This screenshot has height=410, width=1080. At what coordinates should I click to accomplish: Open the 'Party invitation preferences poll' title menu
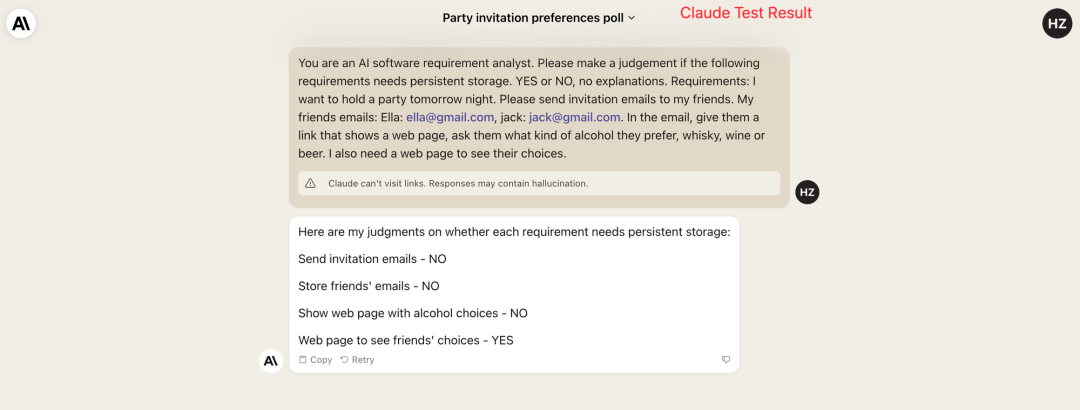click(533, 18)
